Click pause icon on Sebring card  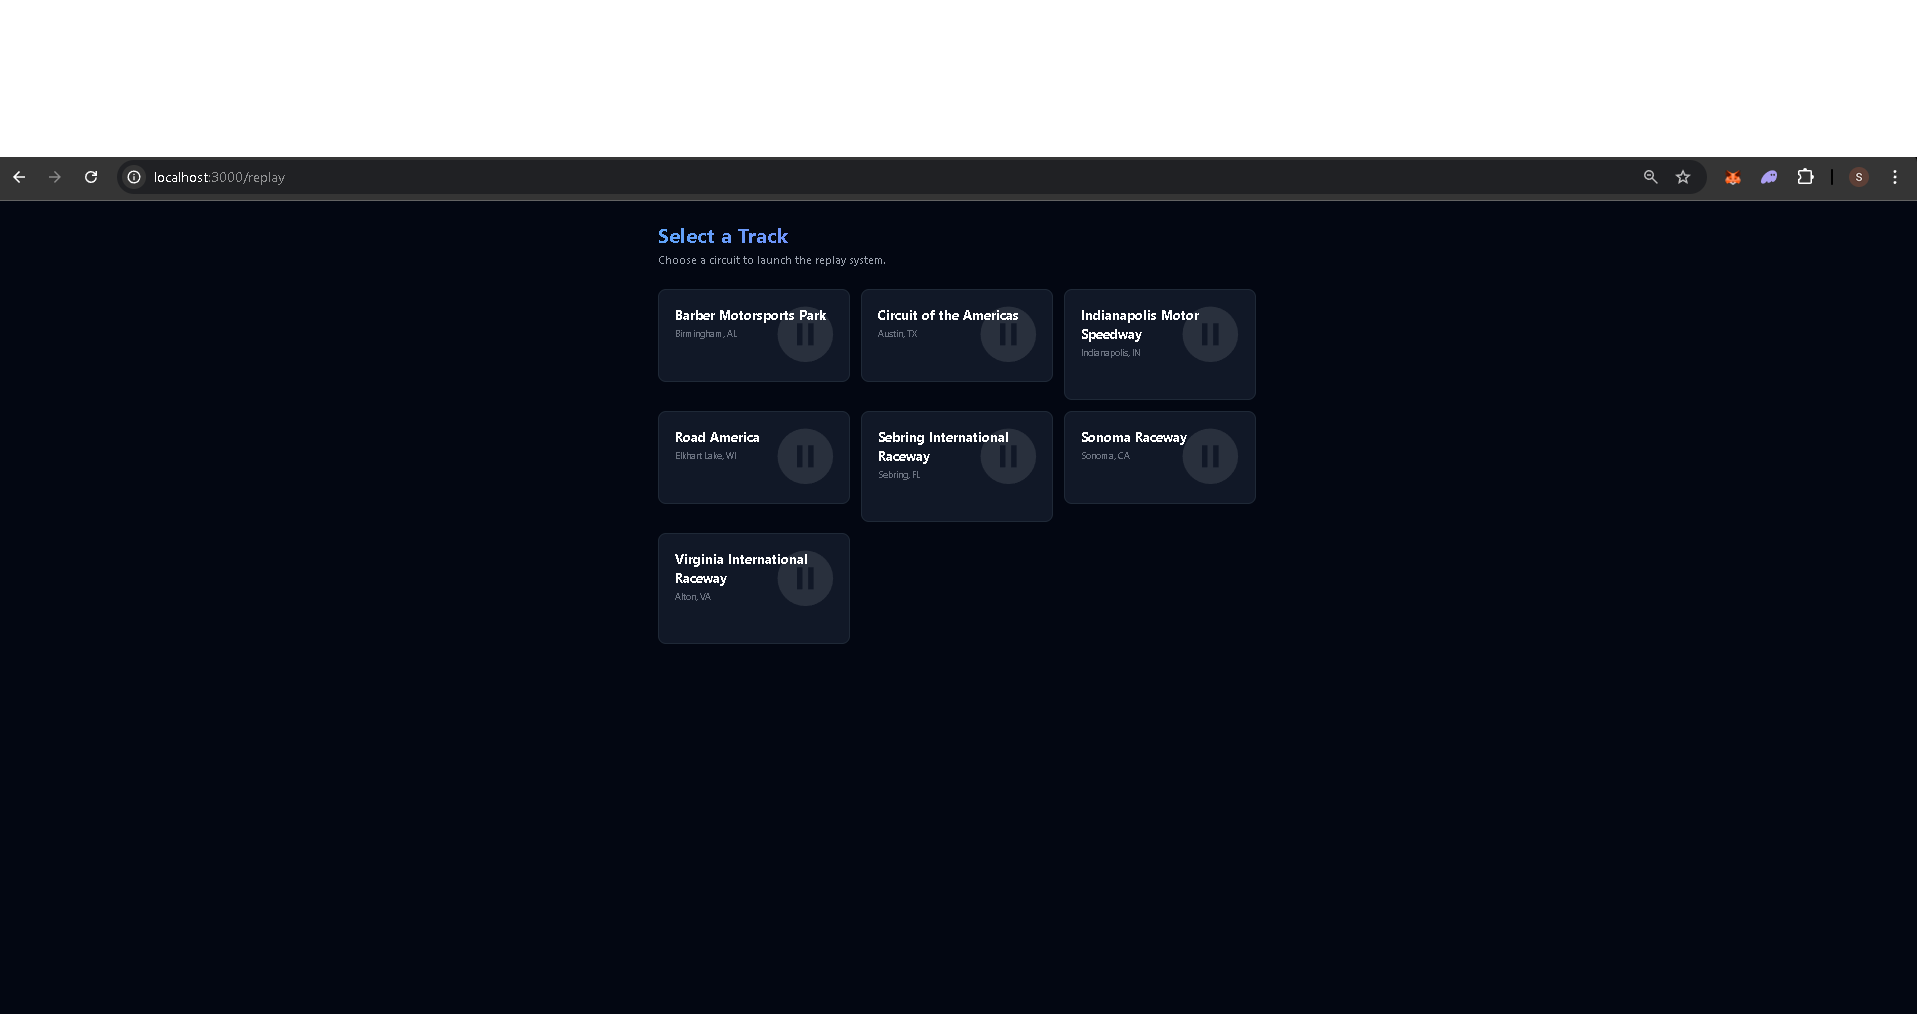[x=1008, y=456]
